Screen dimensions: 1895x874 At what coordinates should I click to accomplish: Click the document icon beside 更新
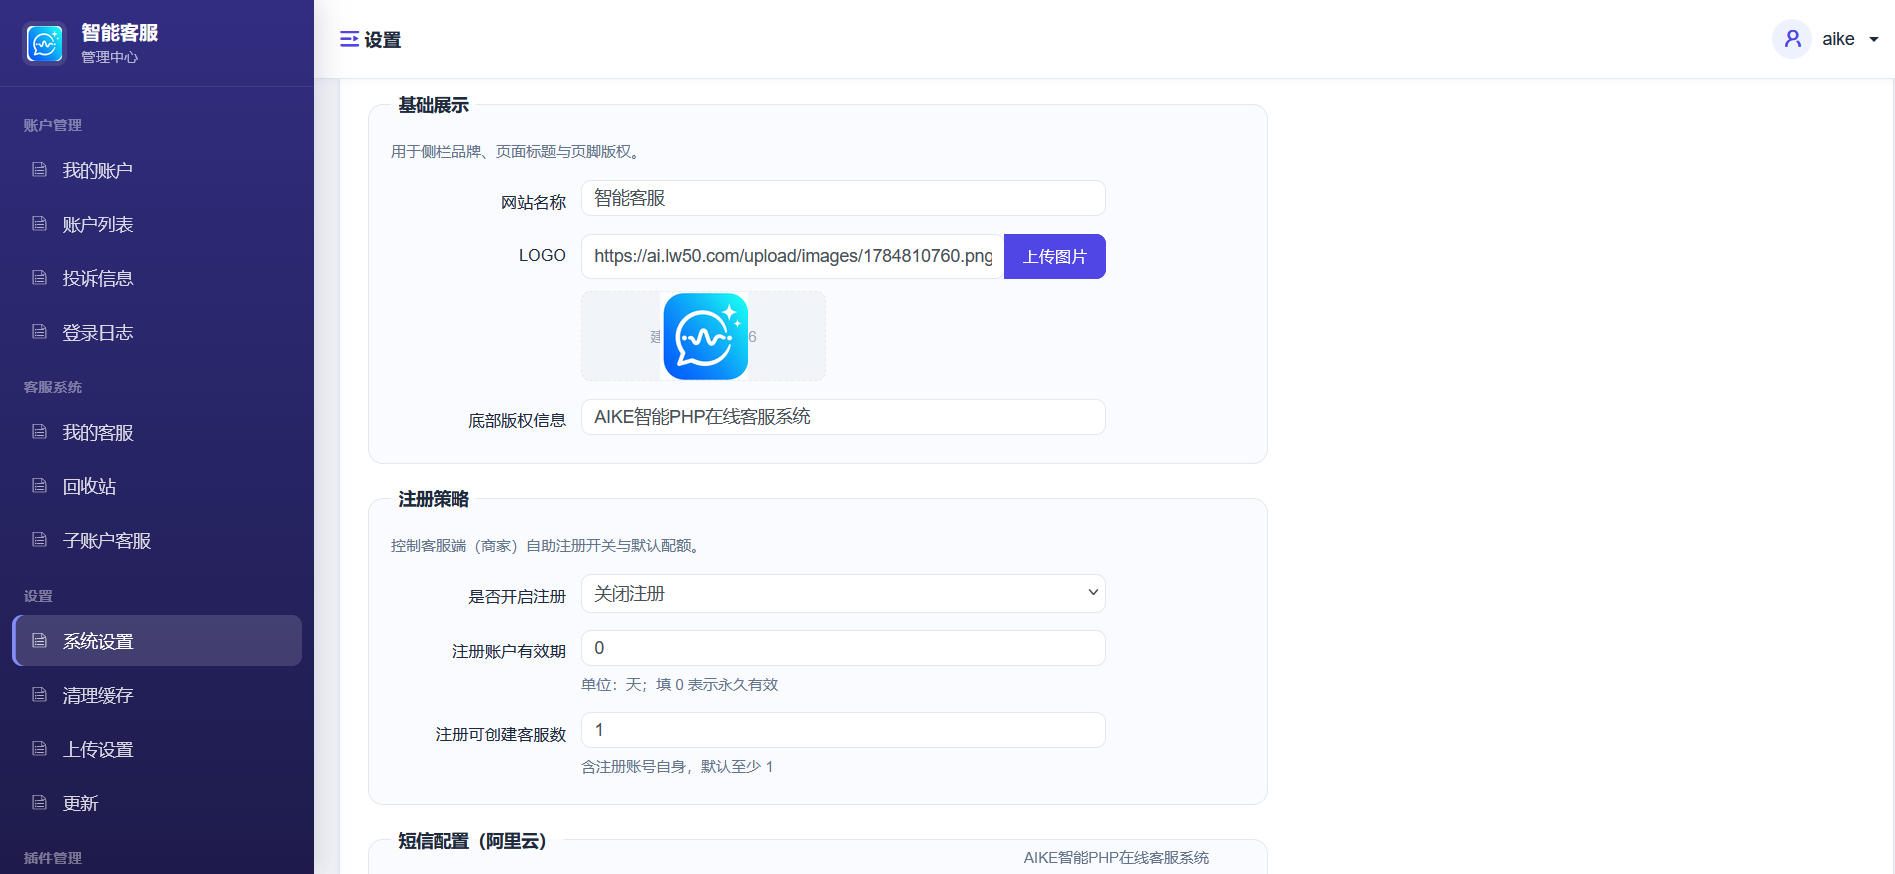click(40, 803)
